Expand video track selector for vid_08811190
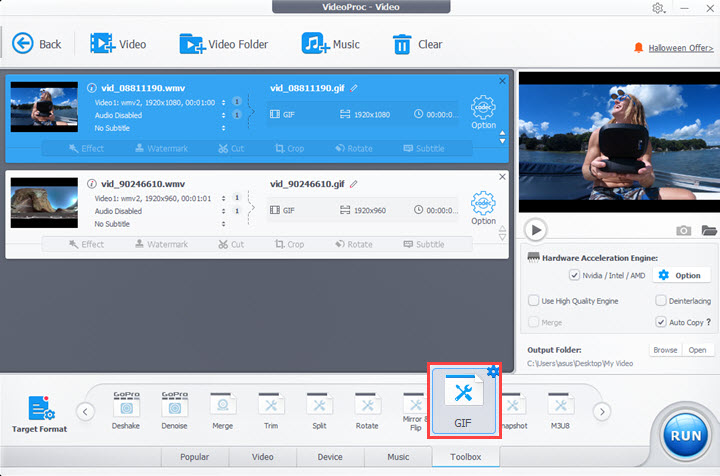The width and height of the screenshot is (720, 476). 224,102
